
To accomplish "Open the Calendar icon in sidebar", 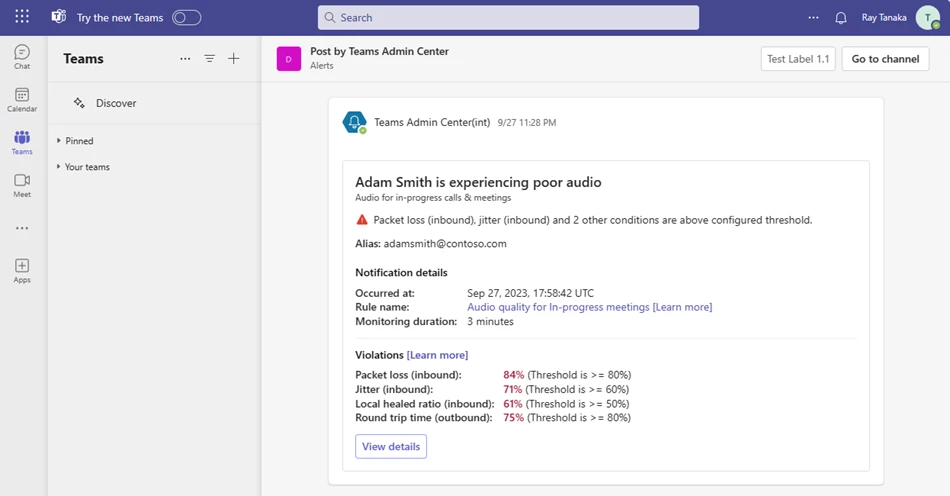I will 22,99.
